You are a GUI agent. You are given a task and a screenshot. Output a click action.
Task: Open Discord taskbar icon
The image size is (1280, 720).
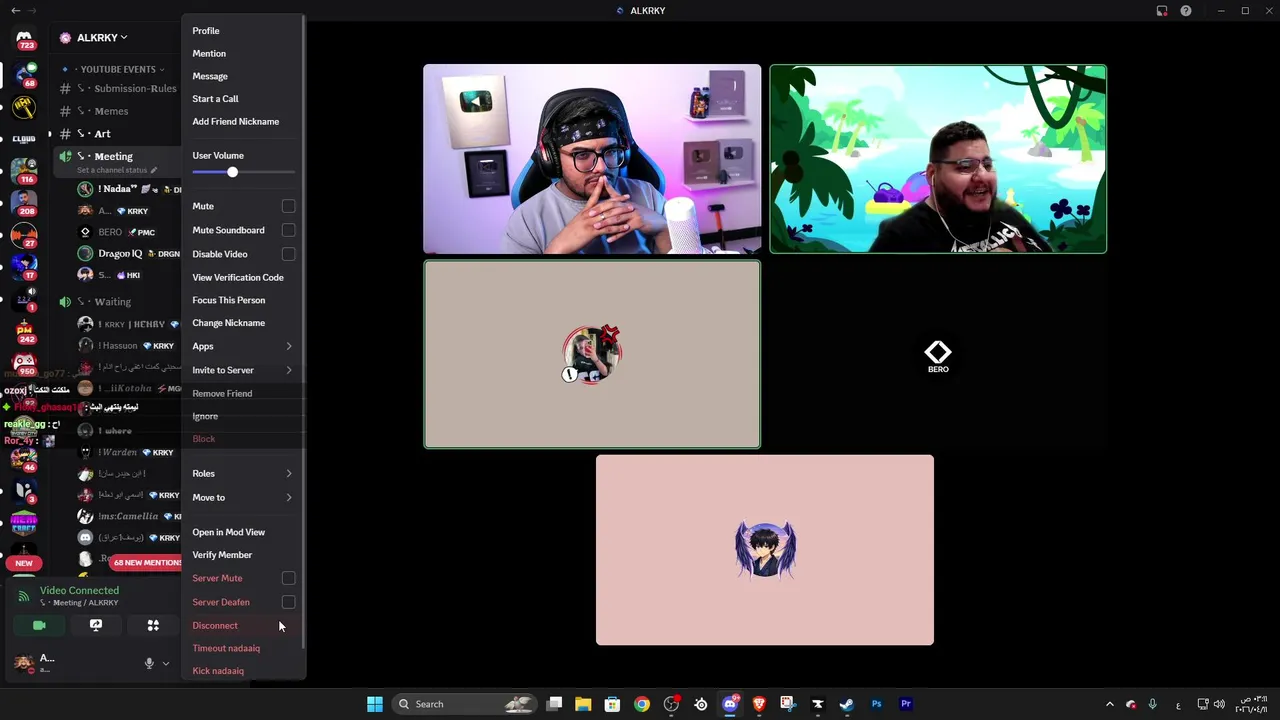pyautogui.click(x=730, y=704)
